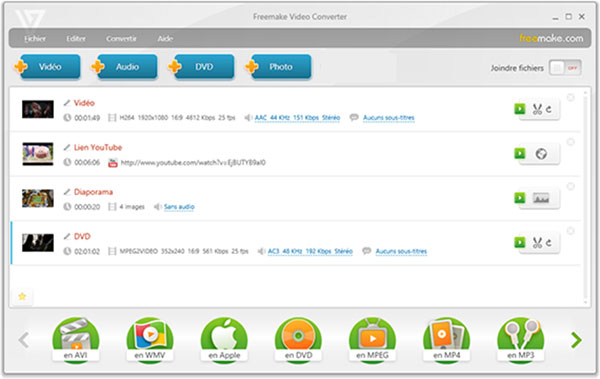Remove the Lien YouTube item with round button
The image size is (600, 379).
coord(571,142)
